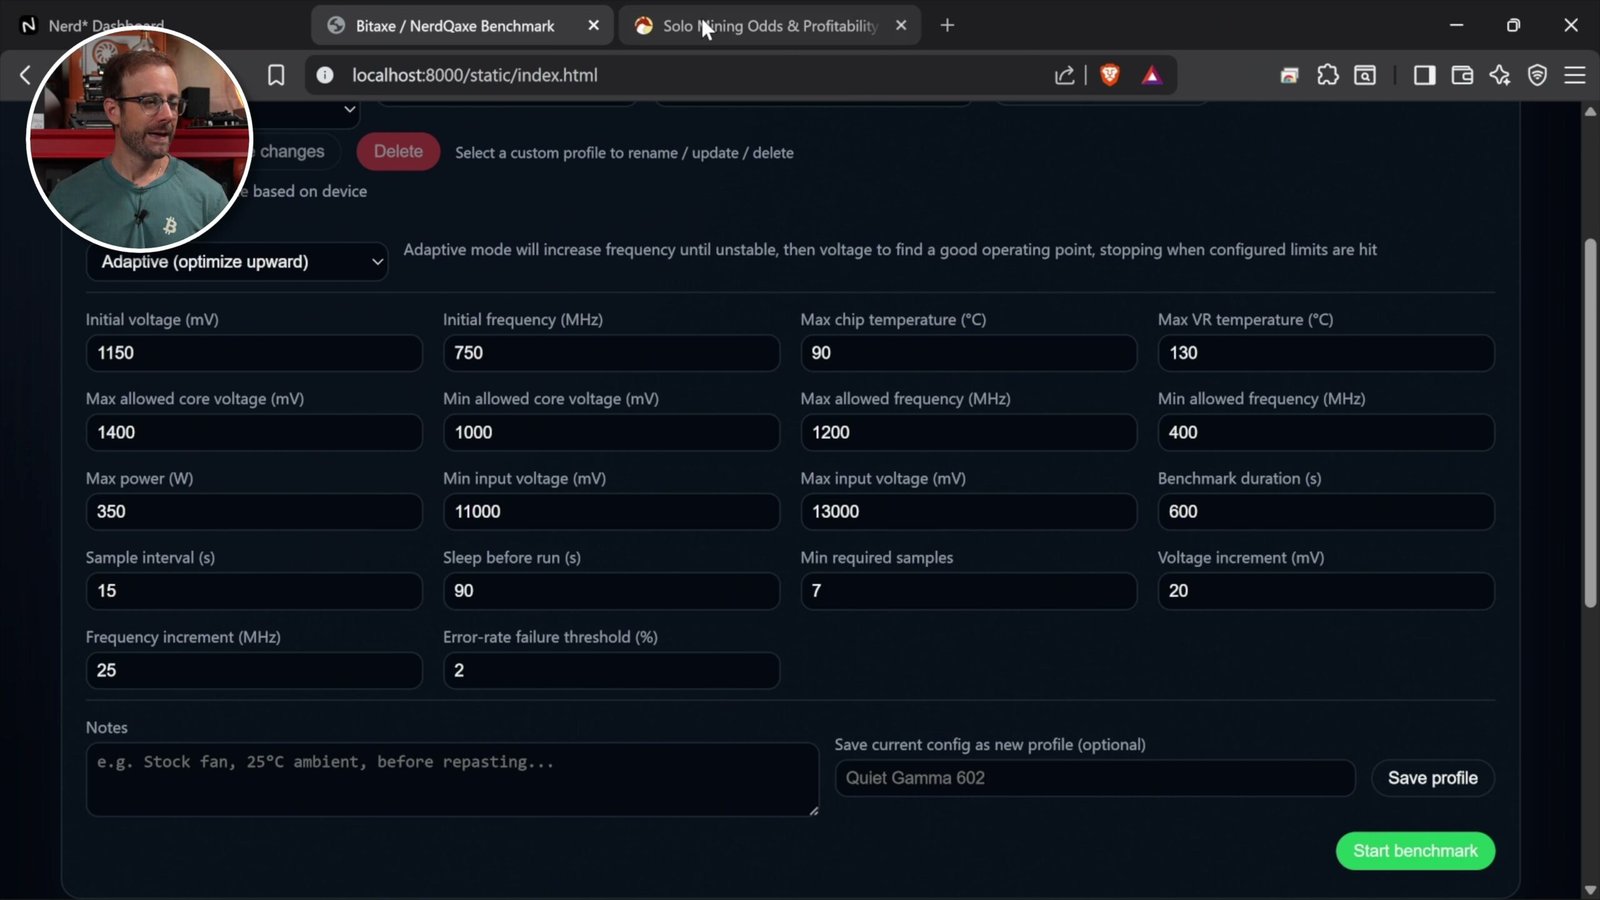1600x900 pixels.
Task: Open Brave VPN shield icon
Action: (x=1538, y=75)
